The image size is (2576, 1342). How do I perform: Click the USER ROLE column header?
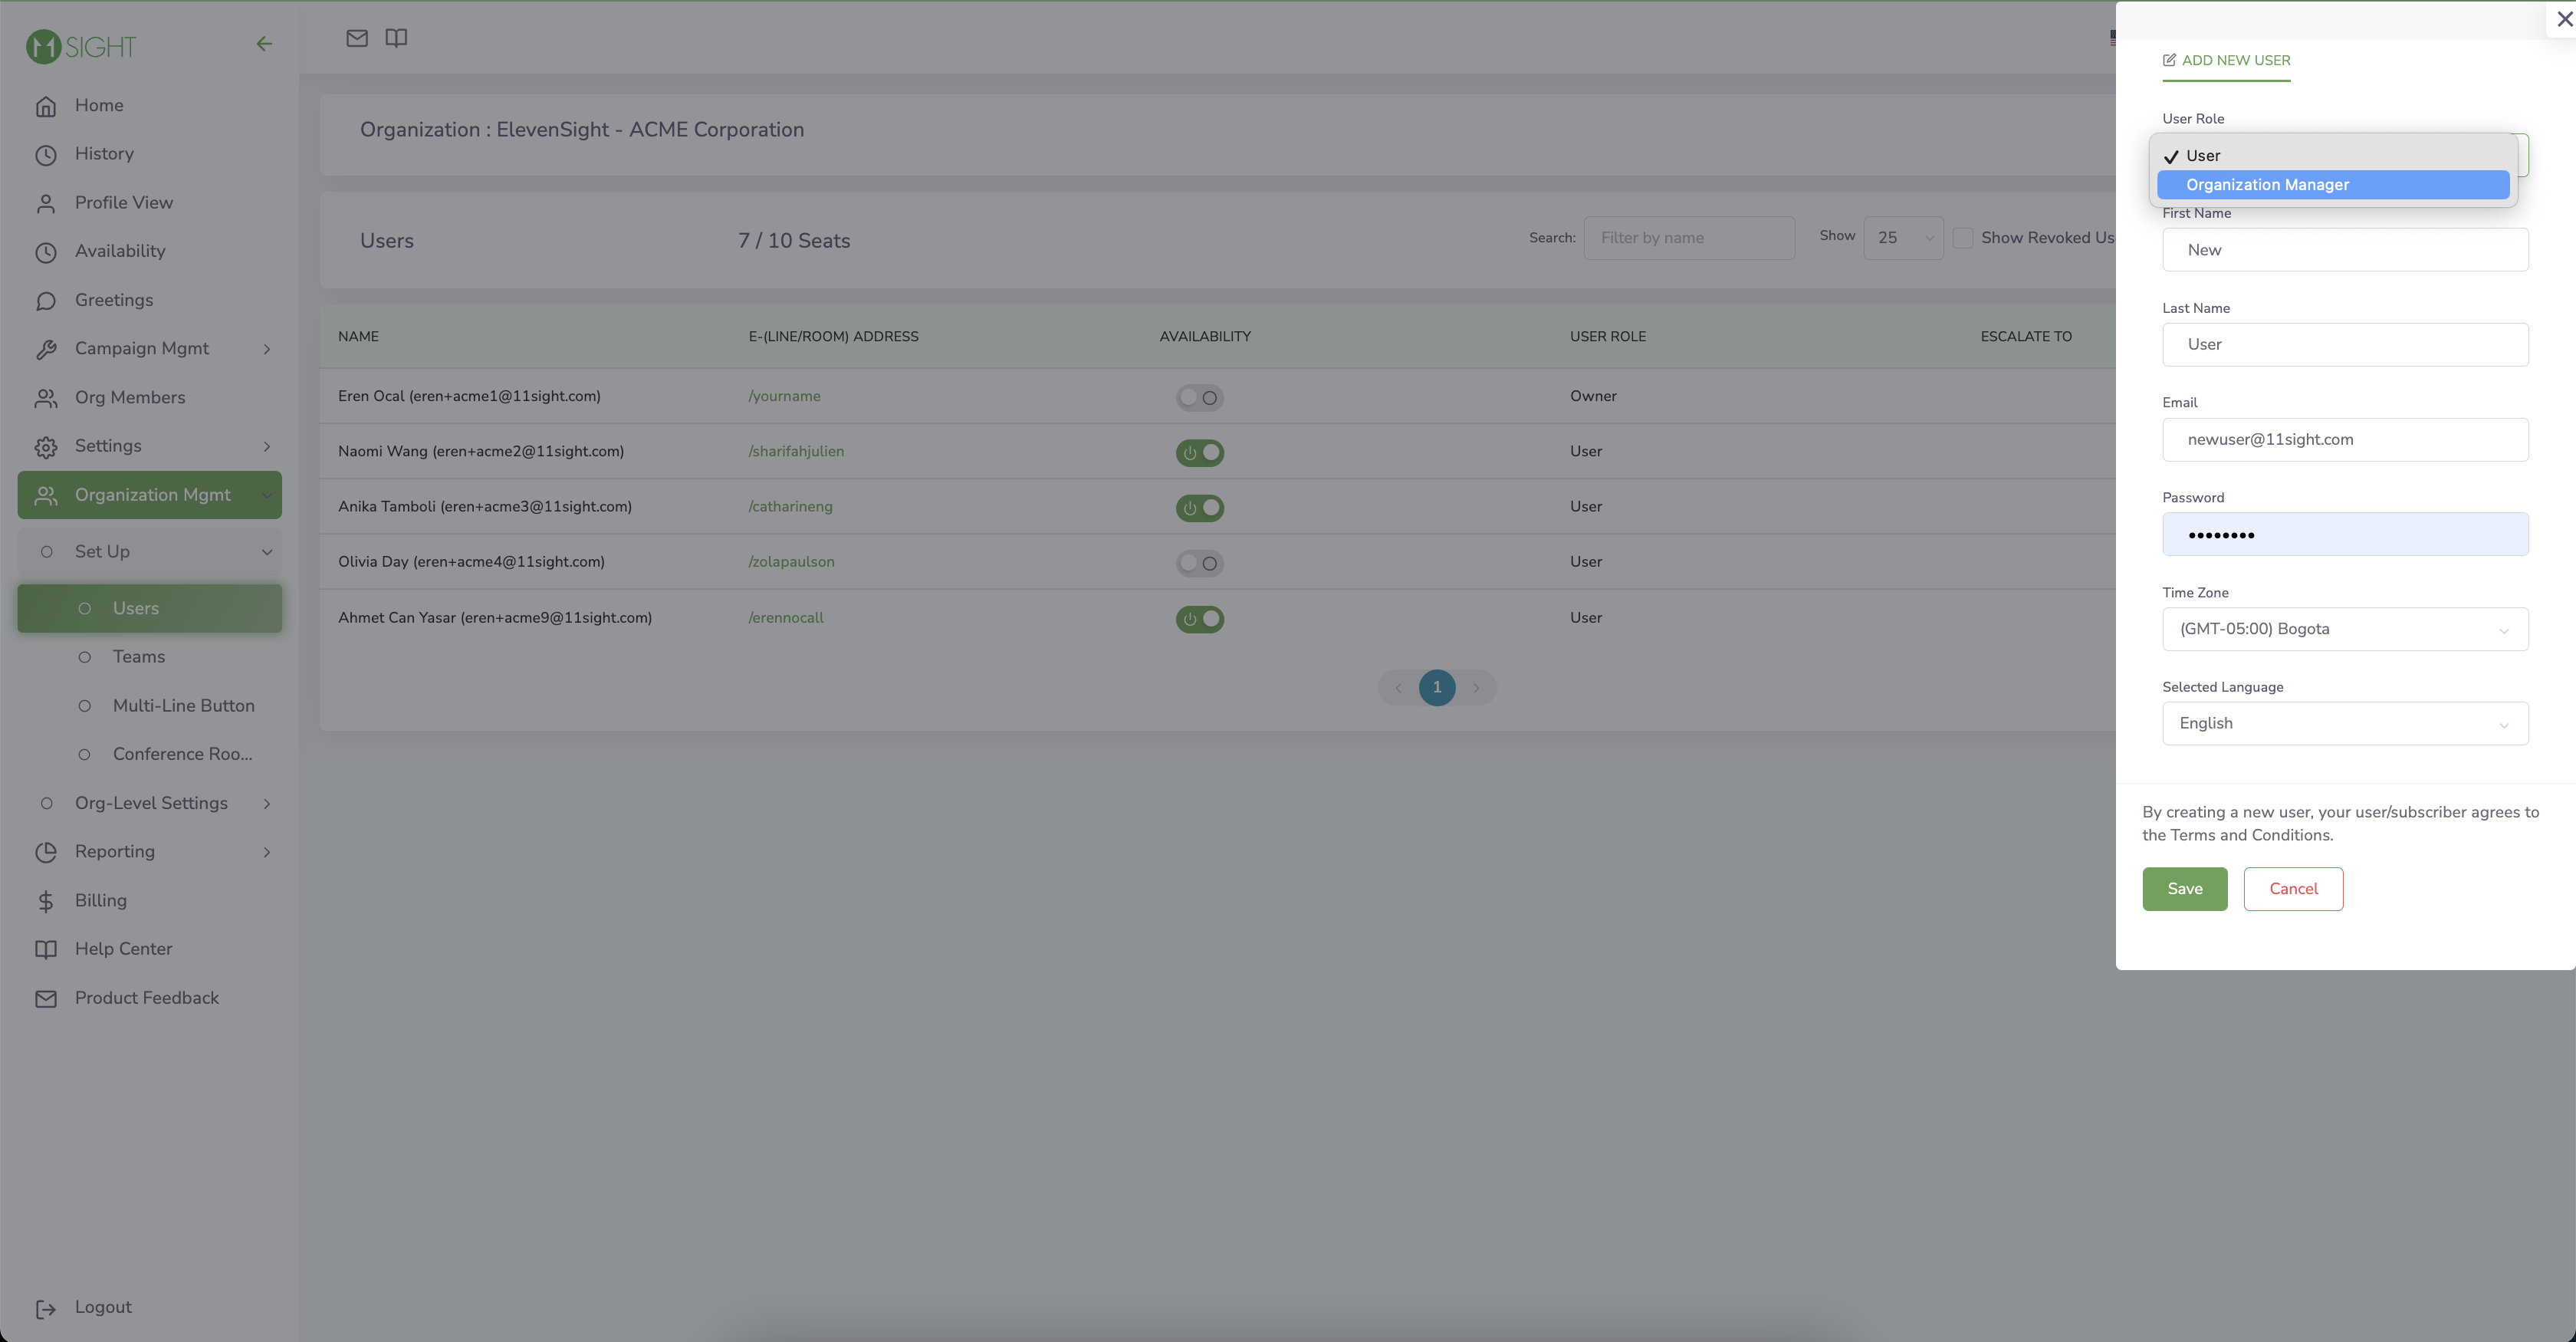[x=1607, y=336]
